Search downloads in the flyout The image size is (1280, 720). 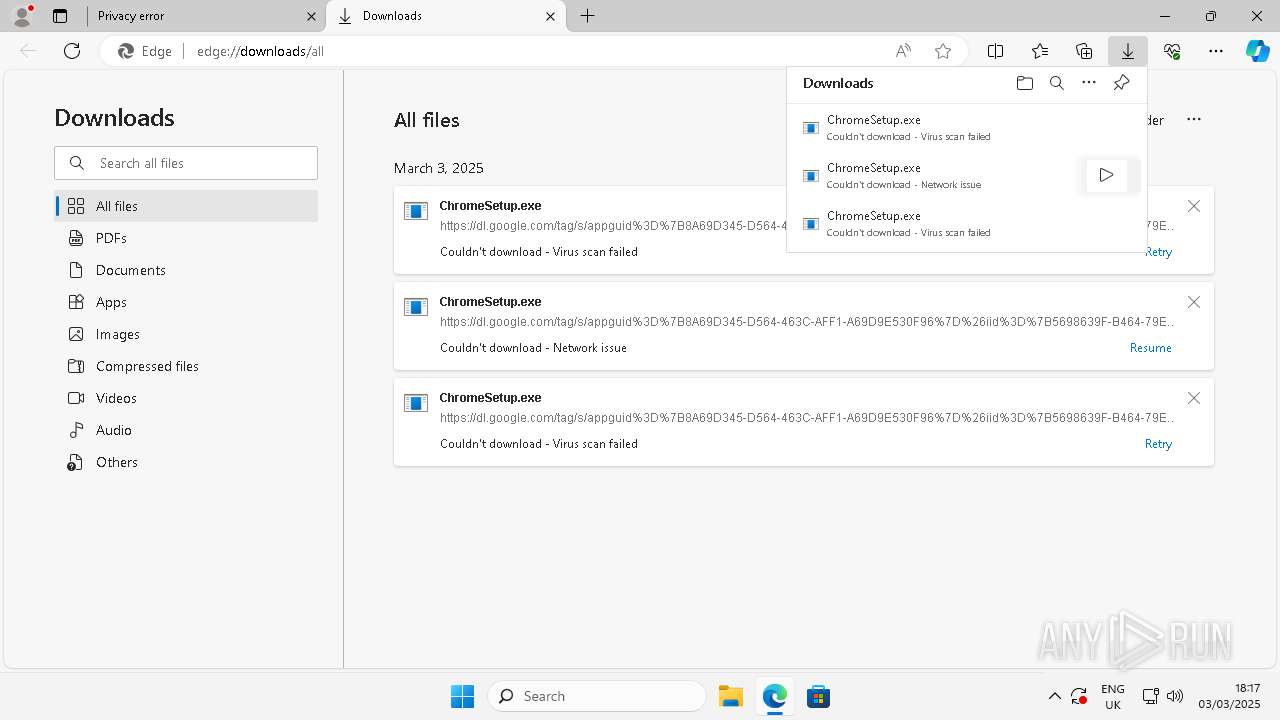click(x=1057, y=83)
